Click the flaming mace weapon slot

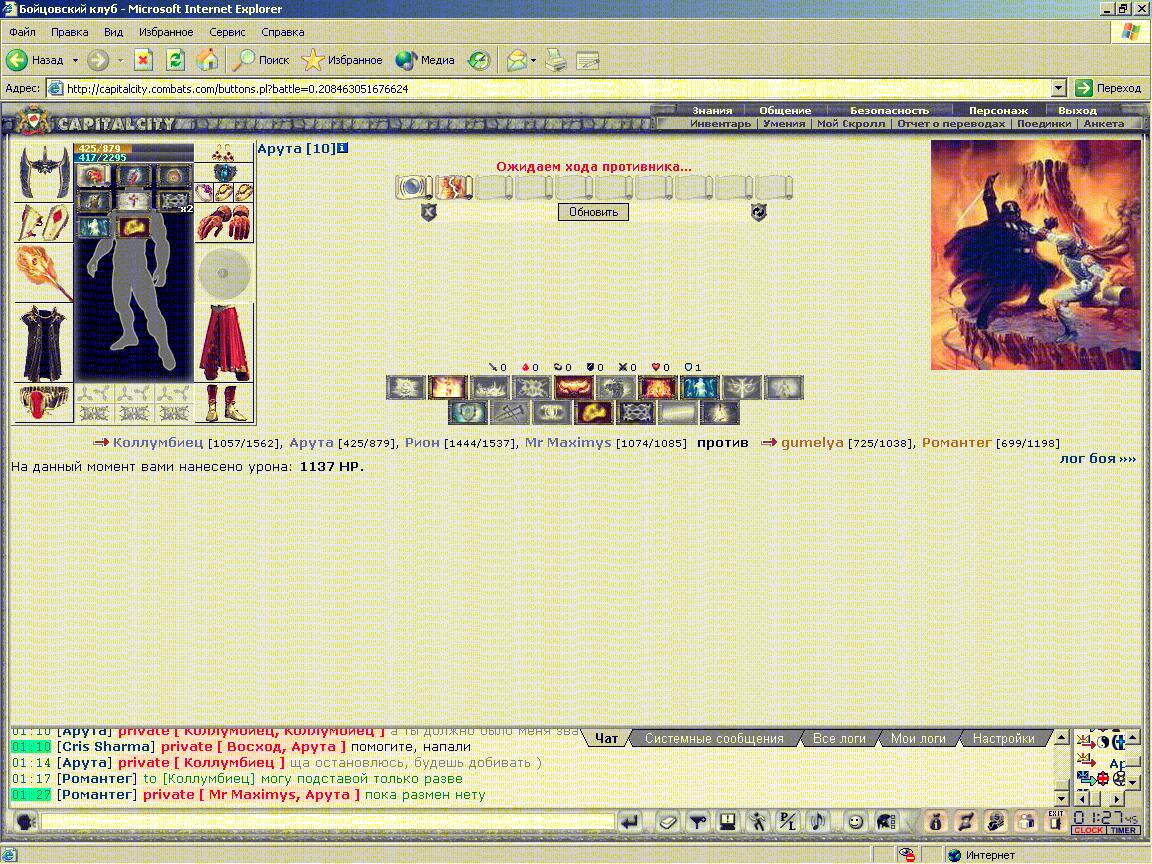(x=43, y=273)
